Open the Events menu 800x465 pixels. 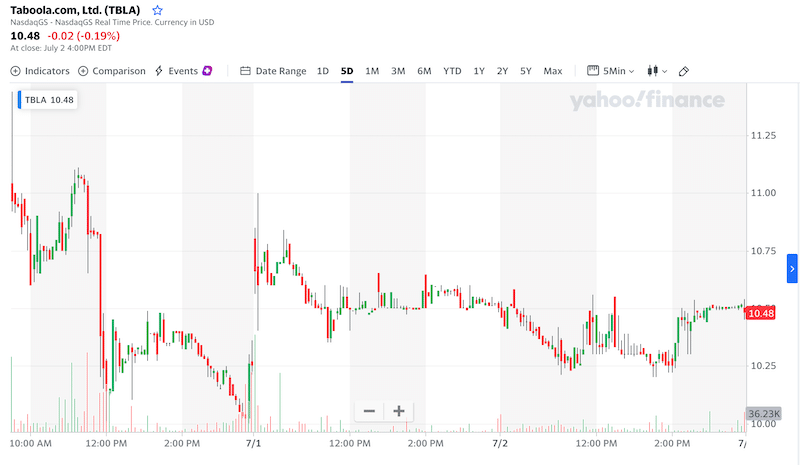(x=183, y=71)
